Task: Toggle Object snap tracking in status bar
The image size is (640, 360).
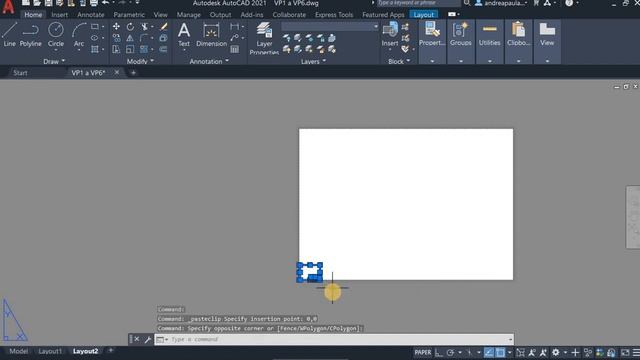Action: 489,352
